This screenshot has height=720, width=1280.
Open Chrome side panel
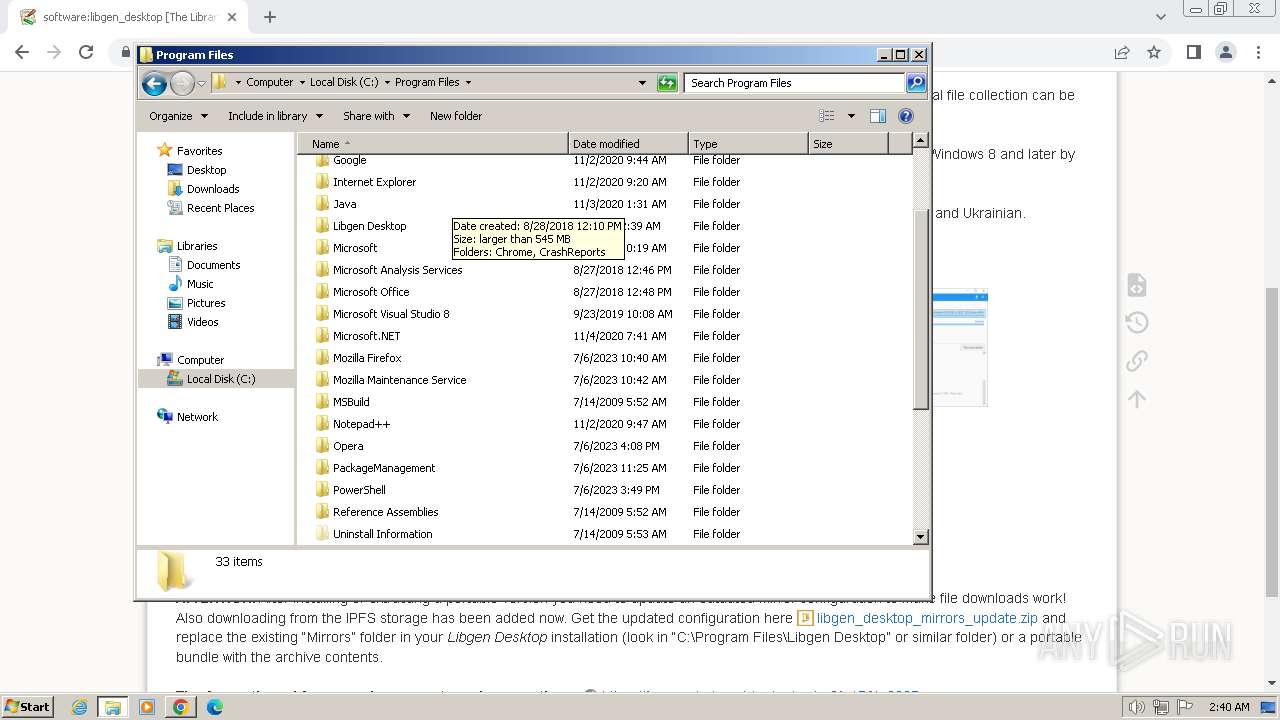click(1193, 52)
